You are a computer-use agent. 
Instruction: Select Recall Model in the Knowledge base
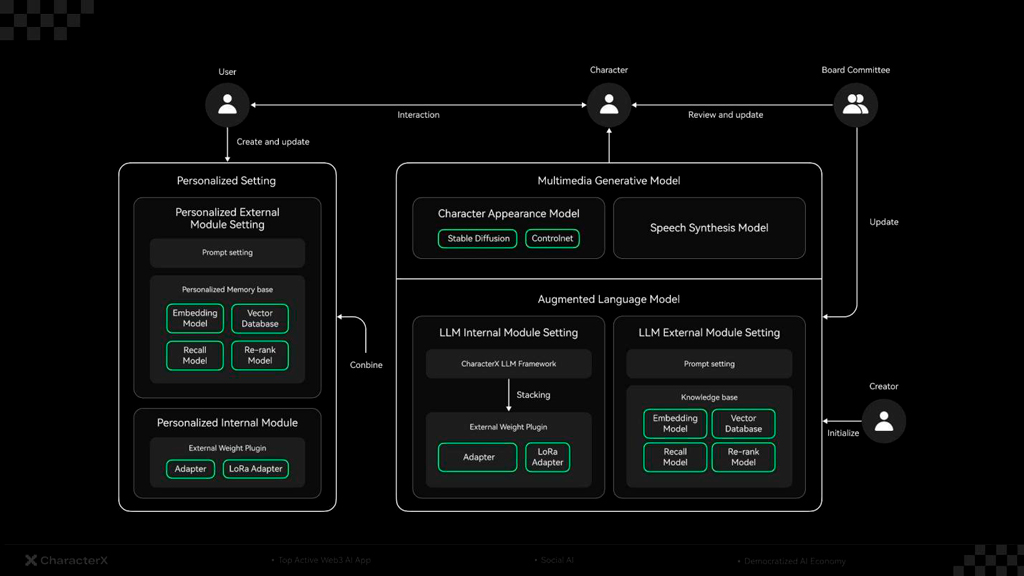click(x=675, y=456)
